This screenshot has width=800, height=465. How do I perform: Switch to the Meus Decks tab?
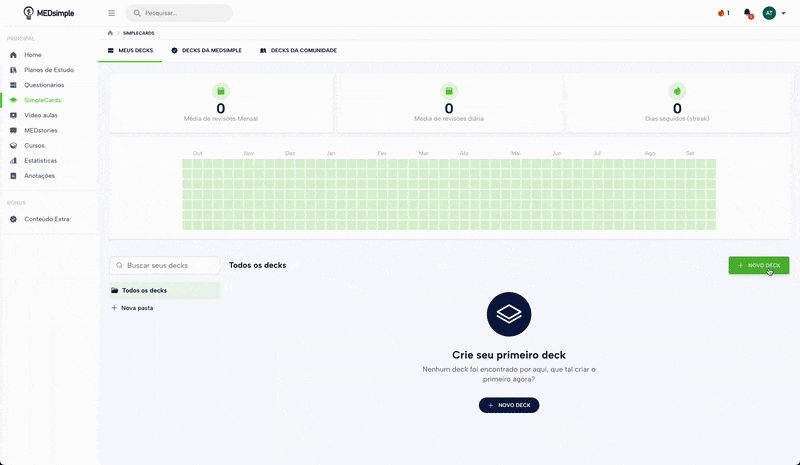130,51
